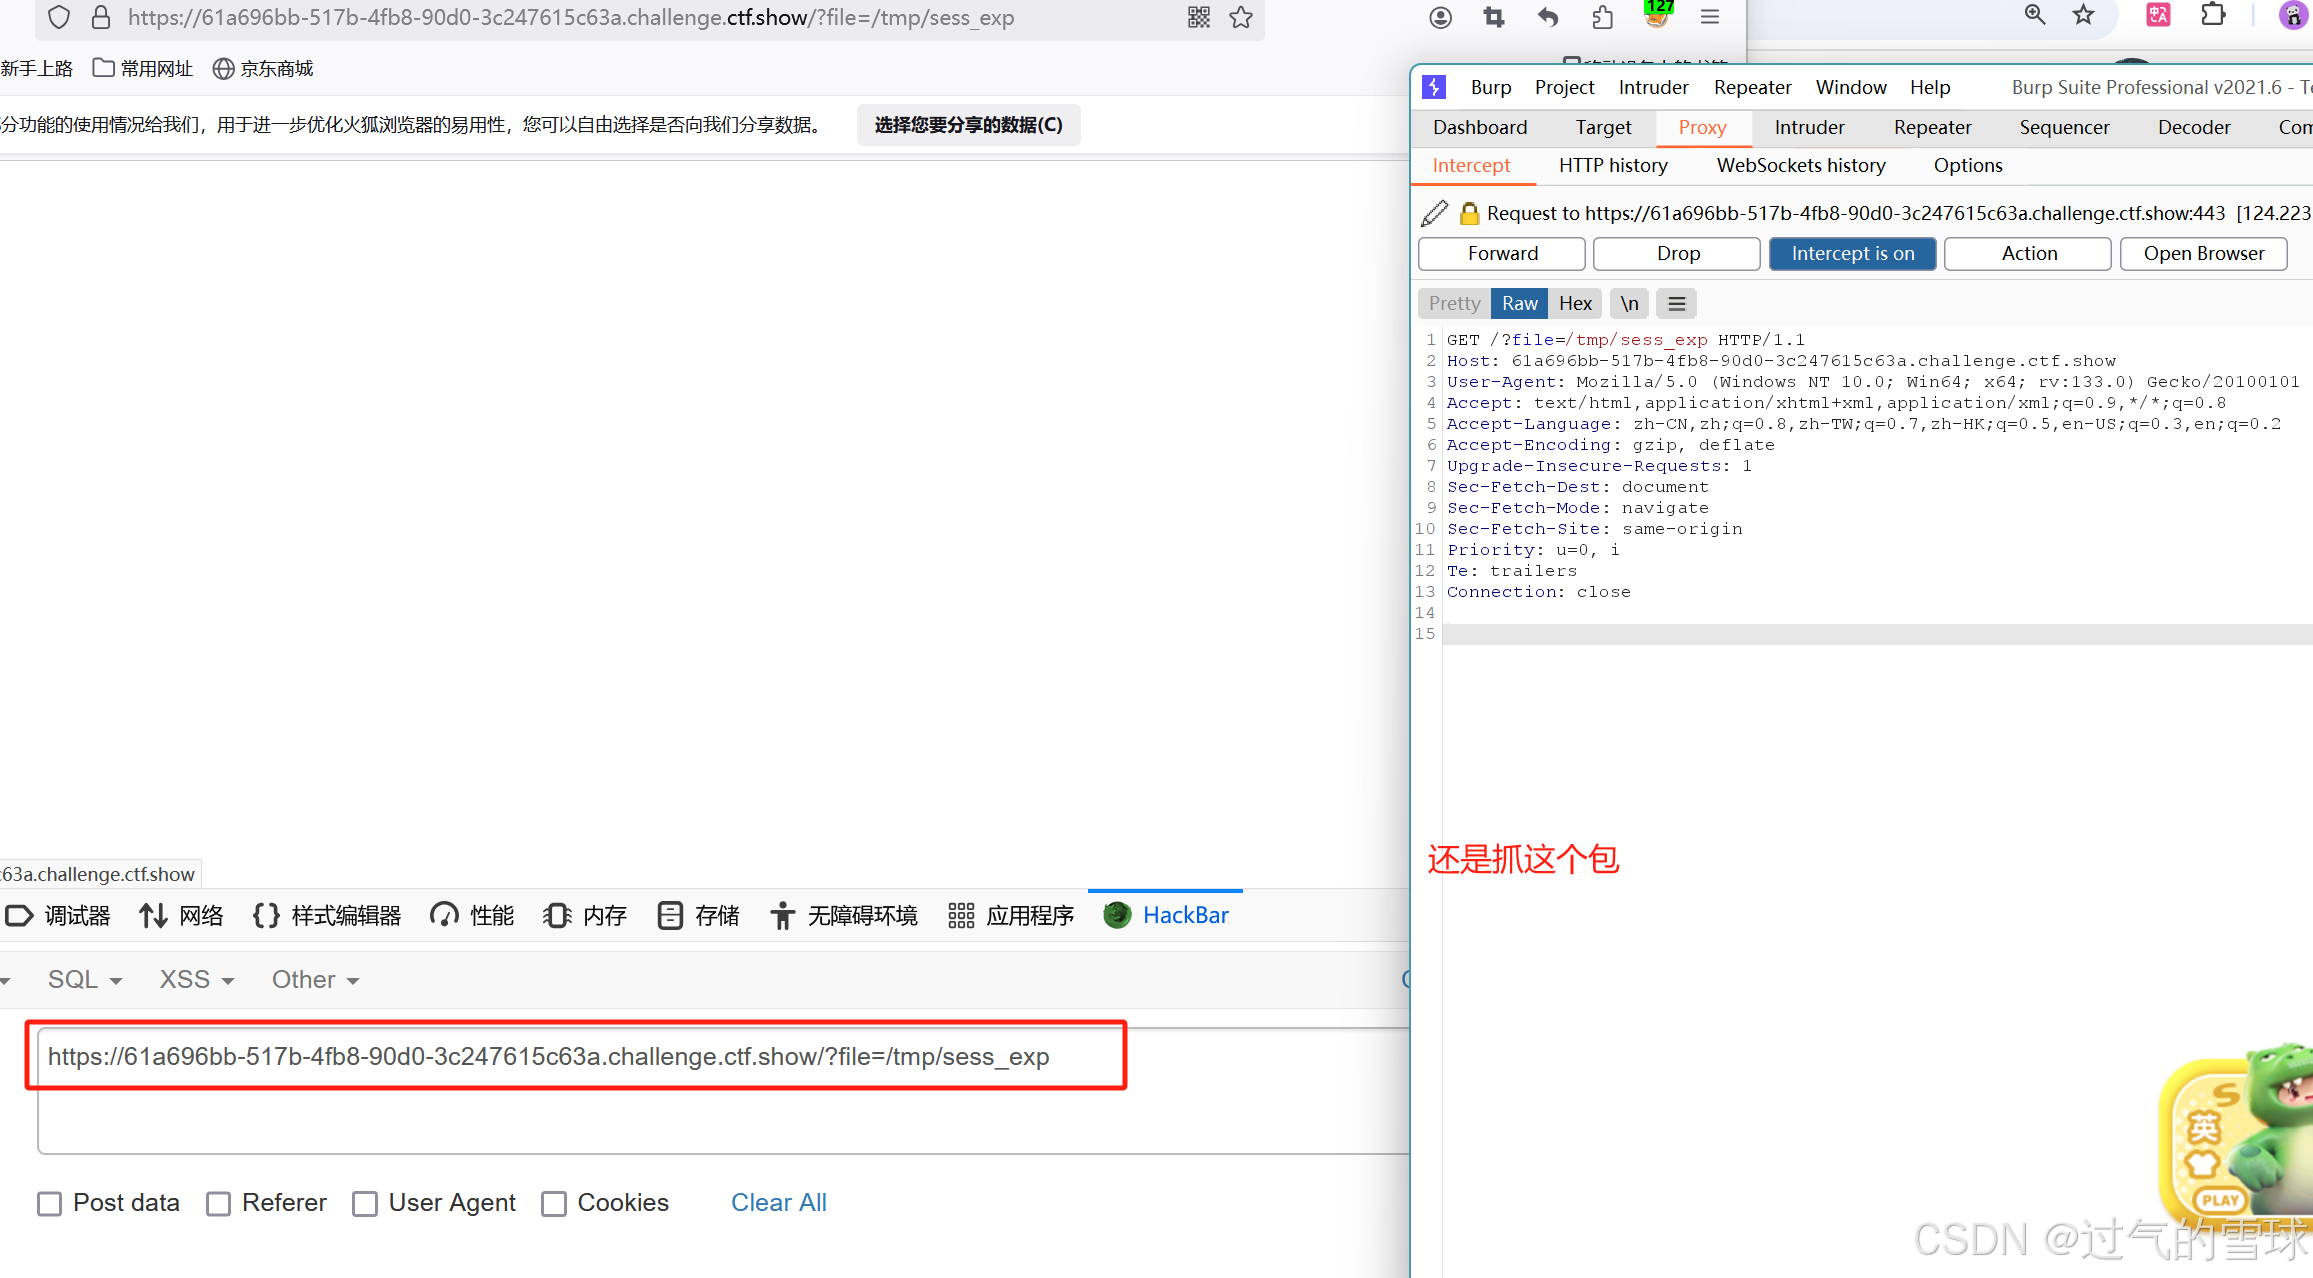
Task: Enable the Post data checkbox
Action: click(x=49, y=1203)
